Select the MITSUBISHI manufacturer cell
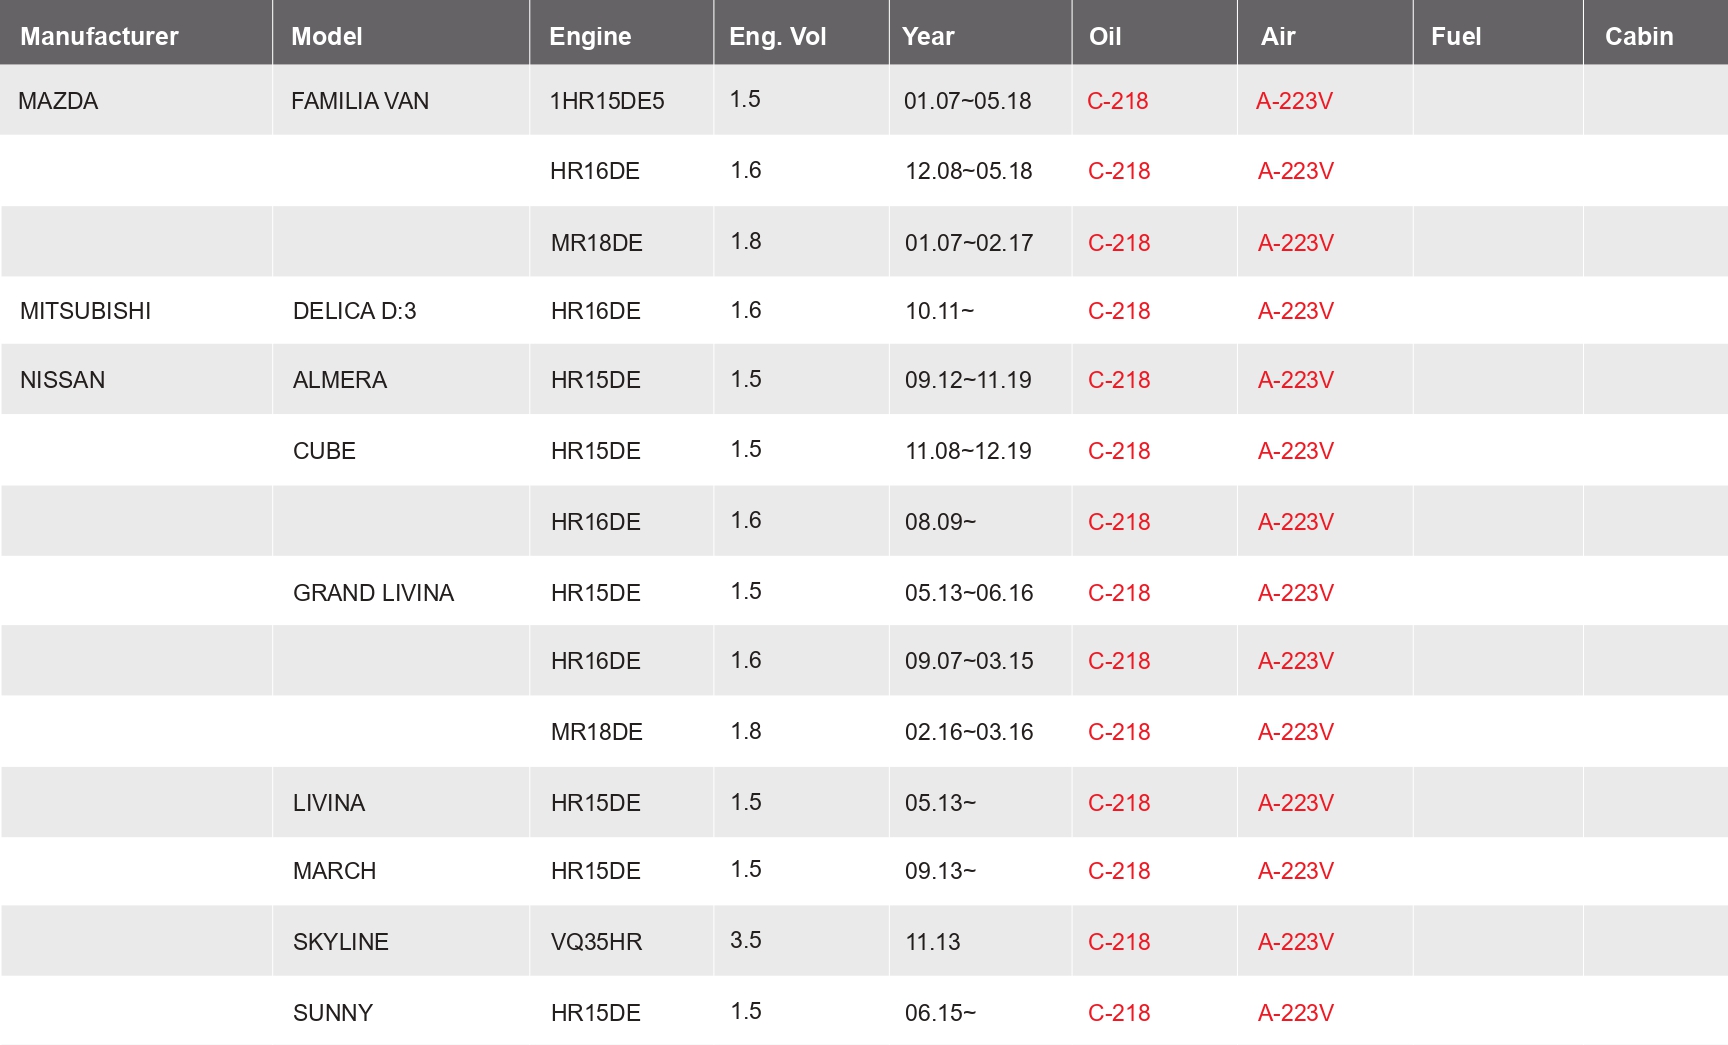Viewport: 1728px width, 1045px height. (85, 311)
